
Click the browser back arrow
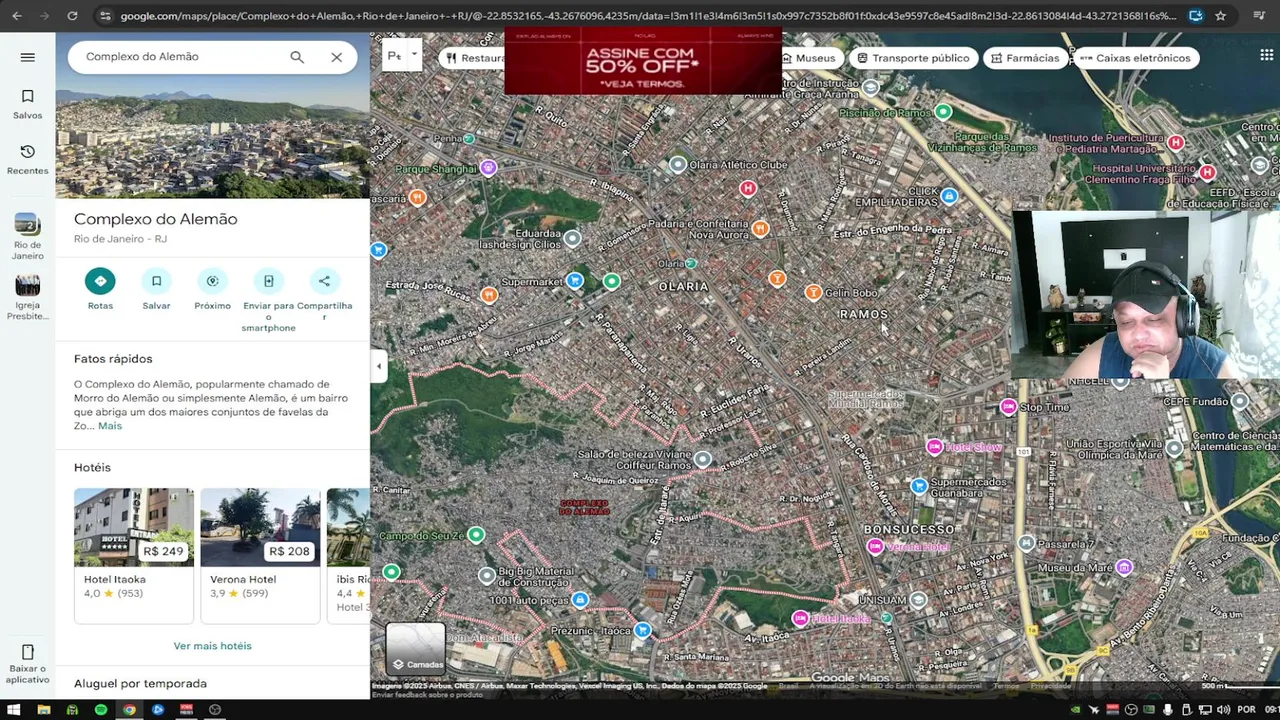pos(17,16)
